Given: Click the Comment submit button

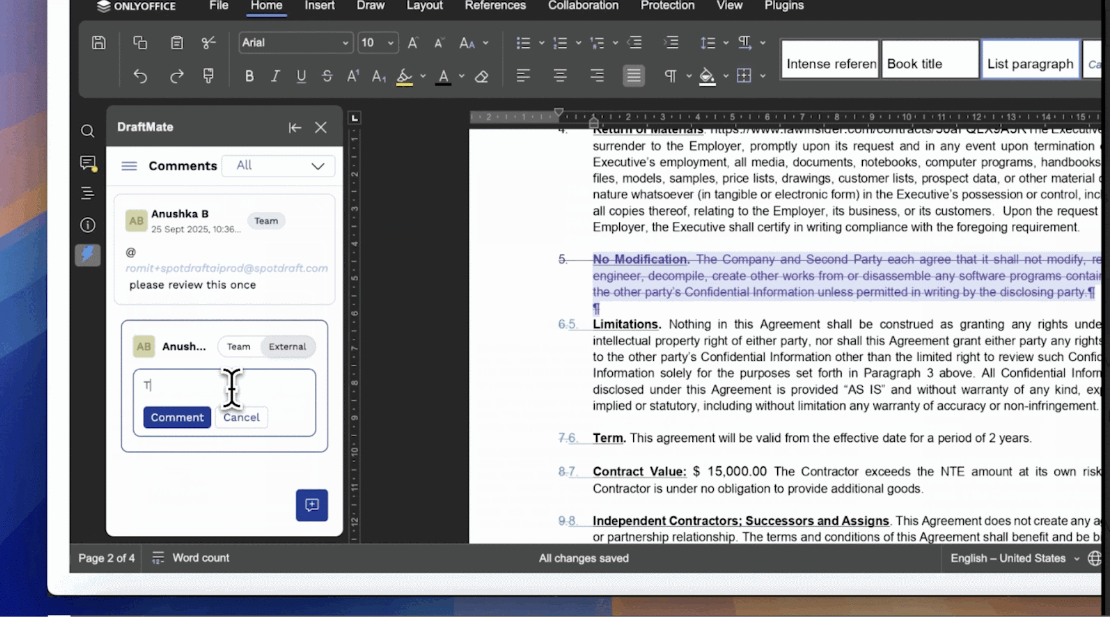Looking at the screenshot, I should (177, 417).
